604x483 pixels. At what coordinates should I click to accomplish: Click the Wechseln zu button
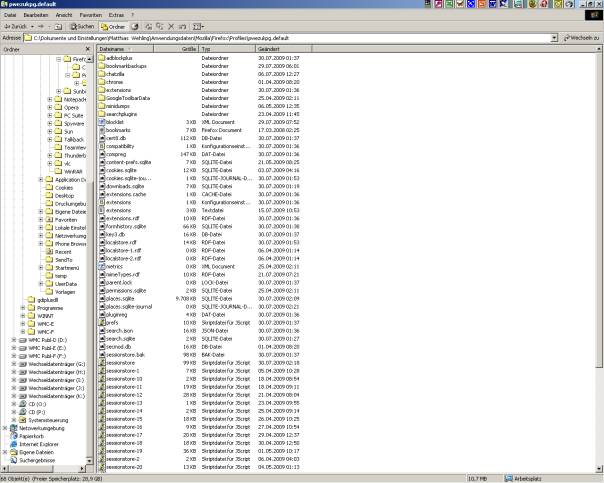click(582, 38)
